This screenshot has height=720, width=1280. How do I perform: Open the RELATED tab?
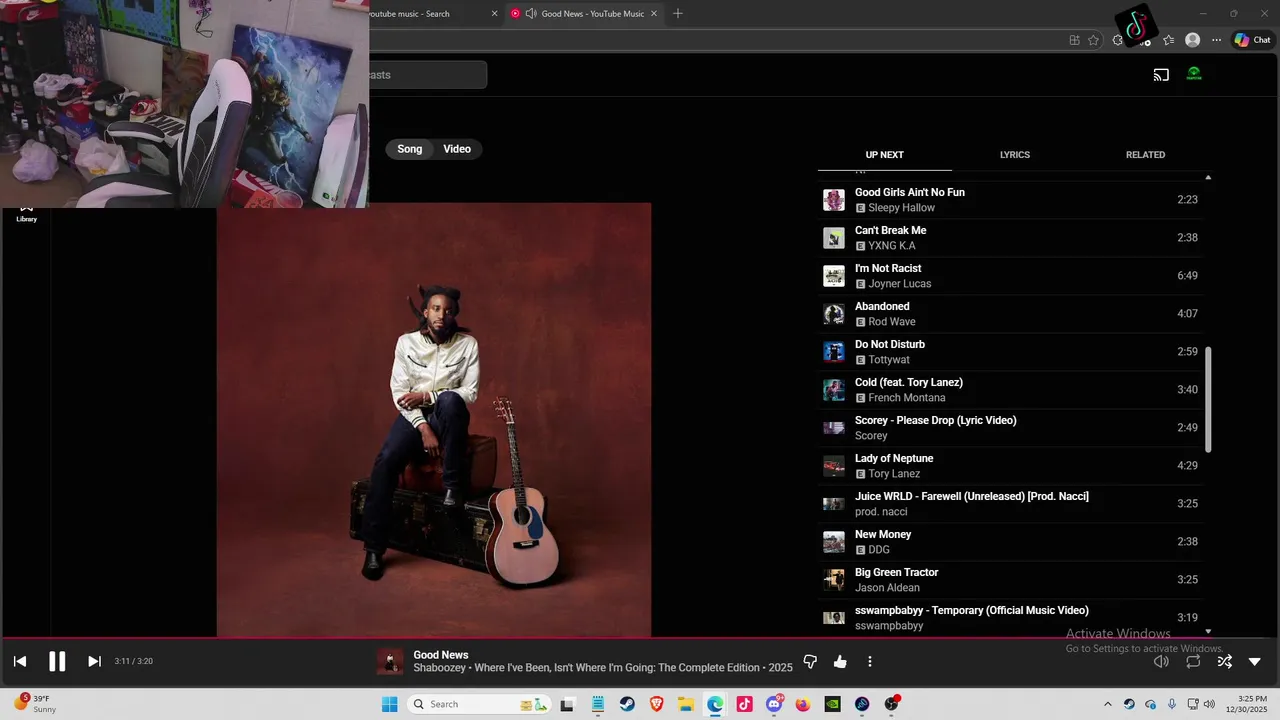click(1145, 155)
